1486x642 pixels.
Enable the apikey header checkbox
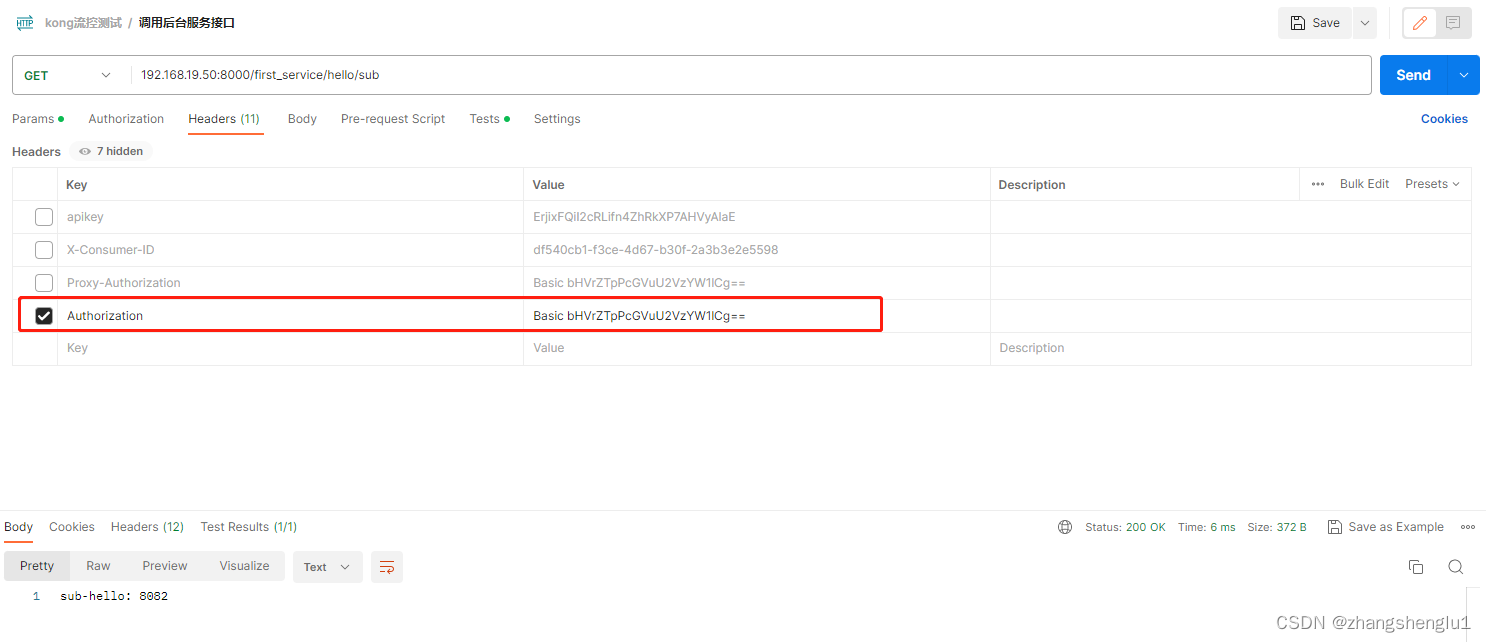tap(44, 216)
